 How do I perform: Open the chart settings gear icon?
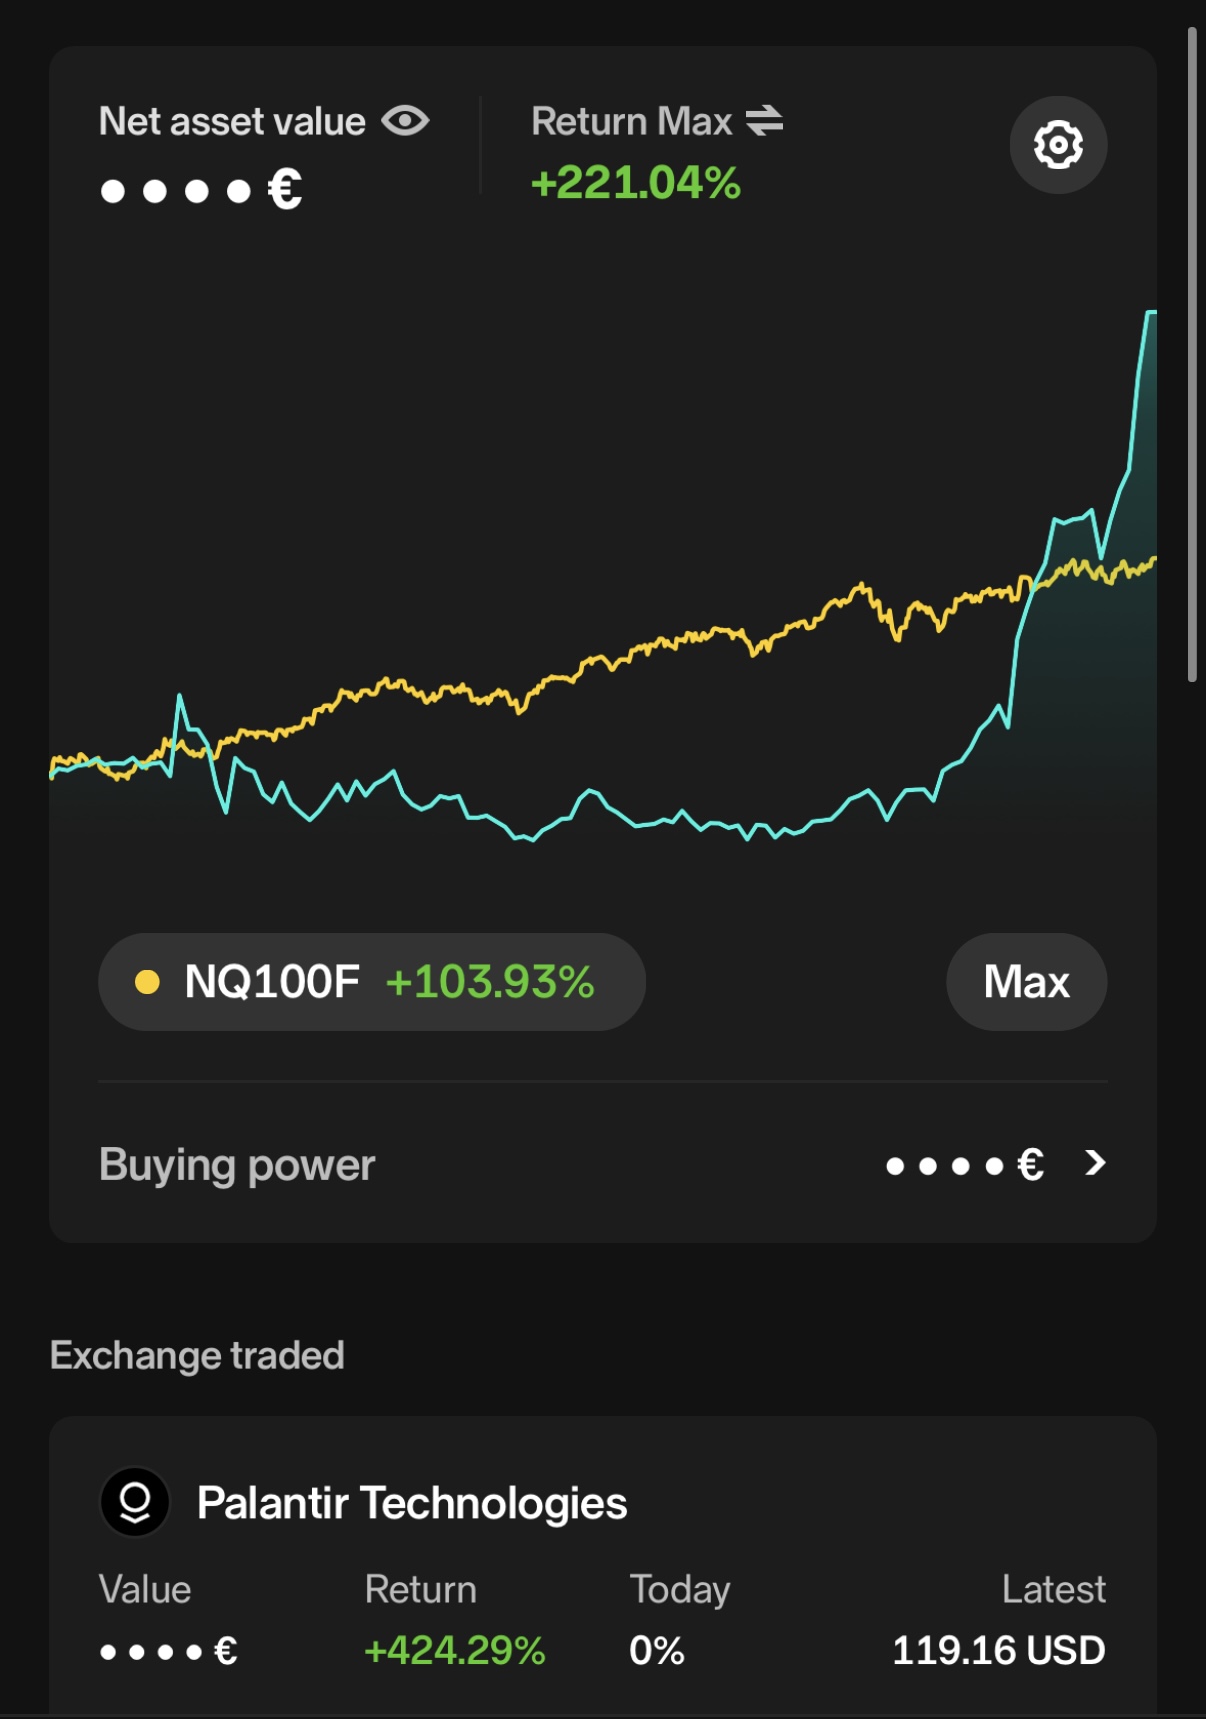coord(1058,145)
